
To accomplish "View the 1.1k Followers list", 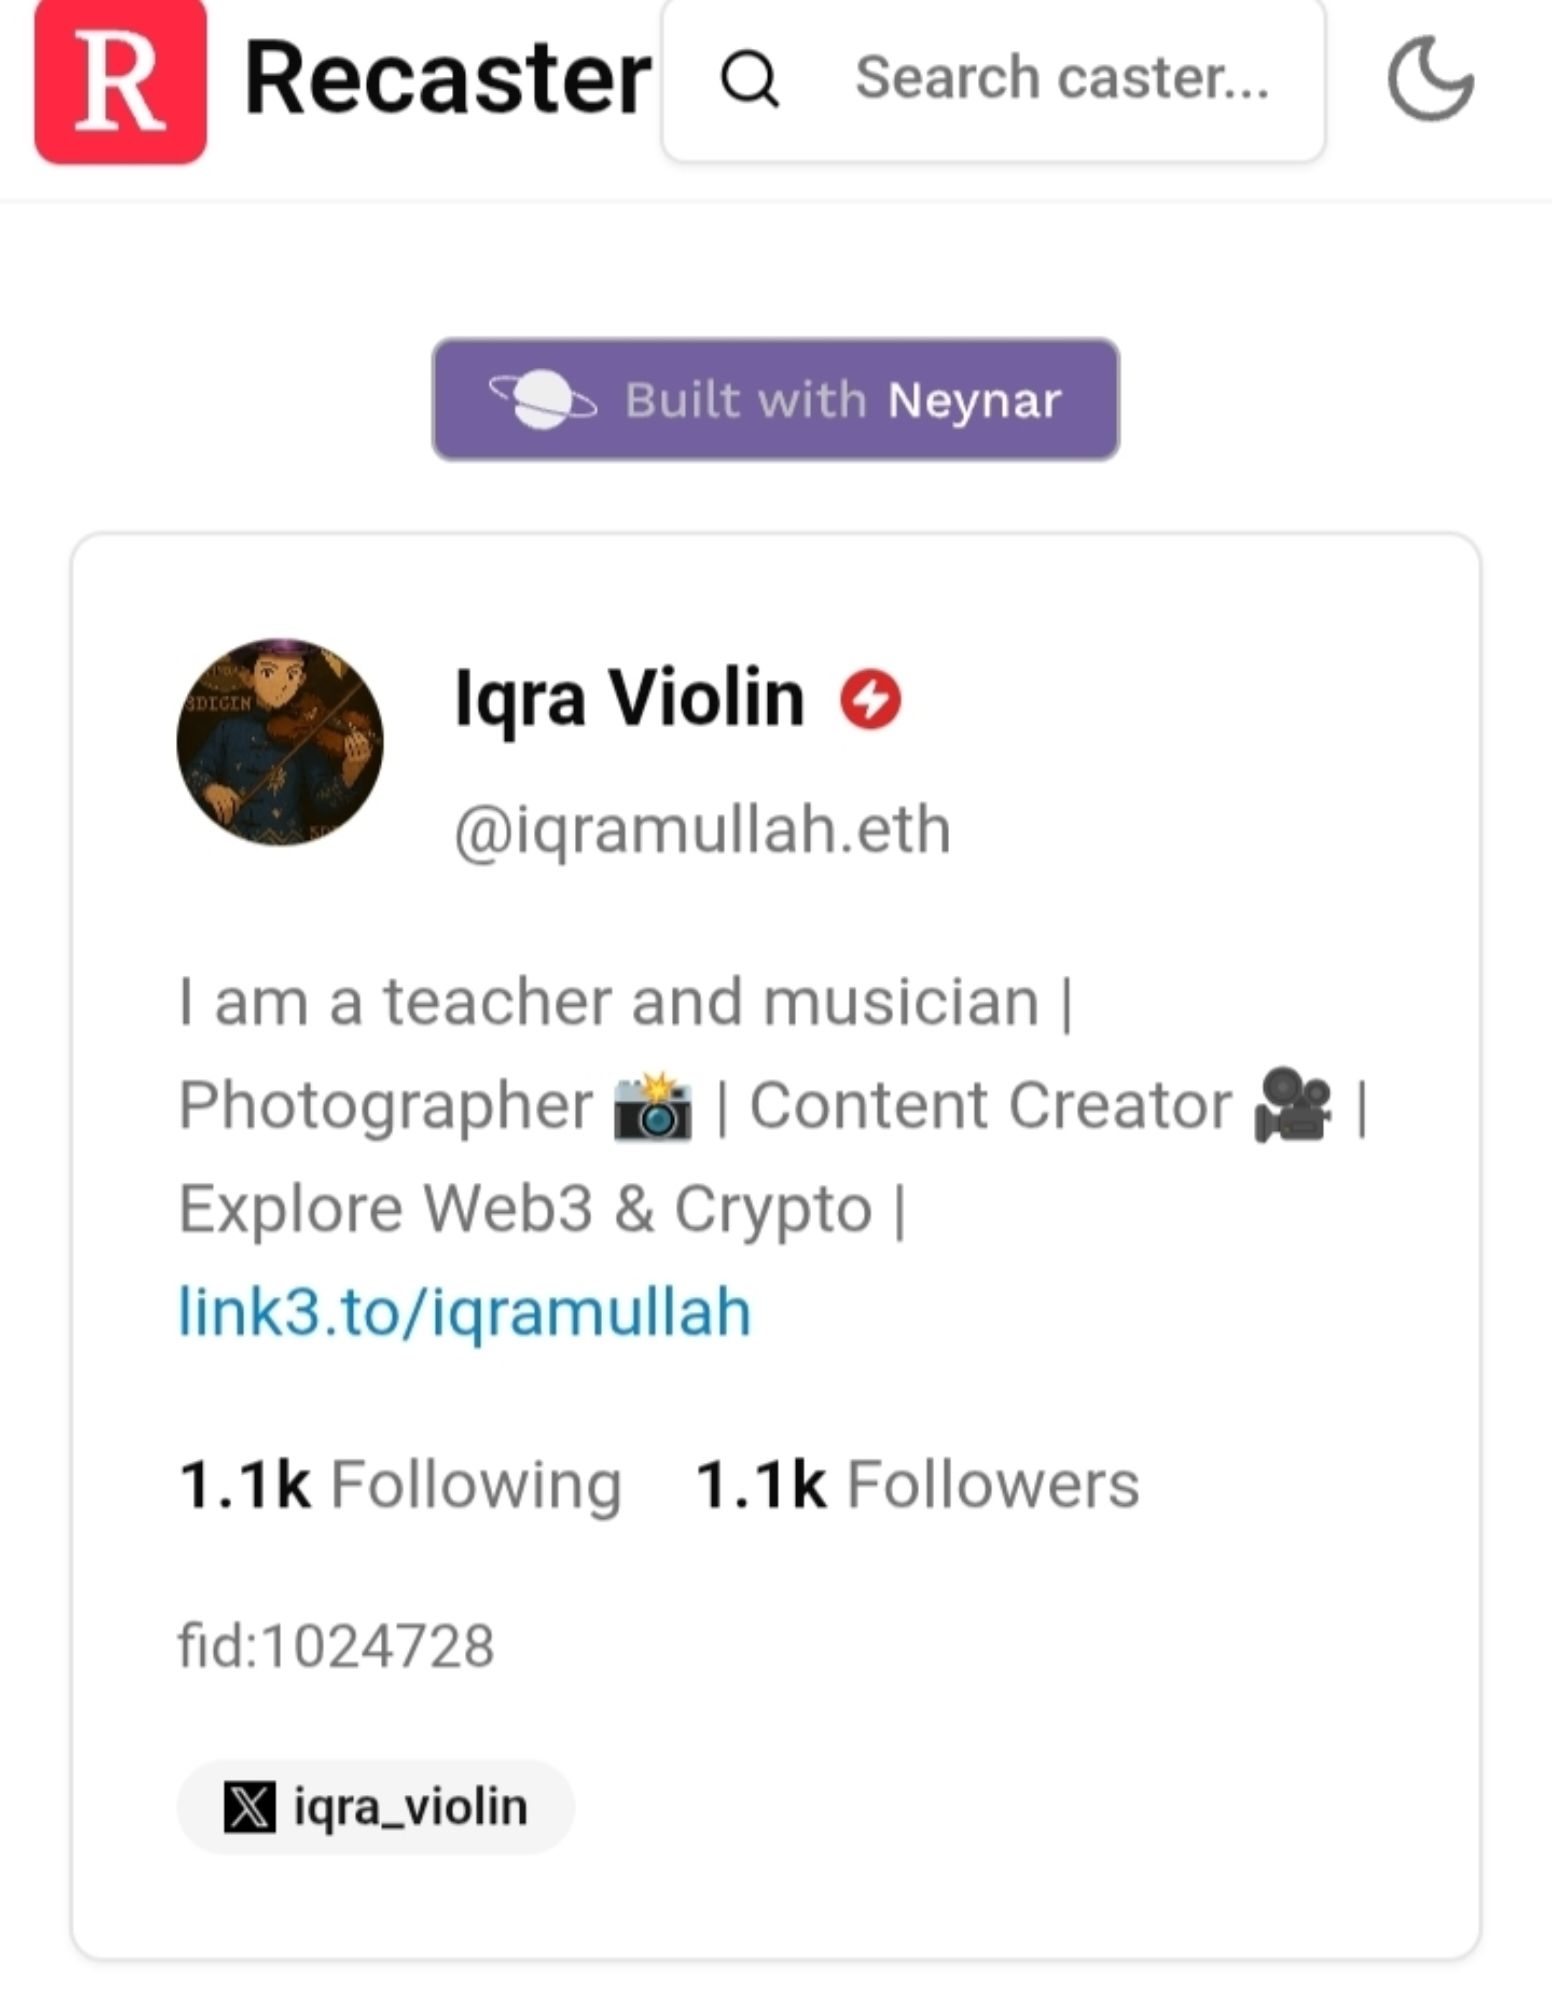I will (917, 1484).
